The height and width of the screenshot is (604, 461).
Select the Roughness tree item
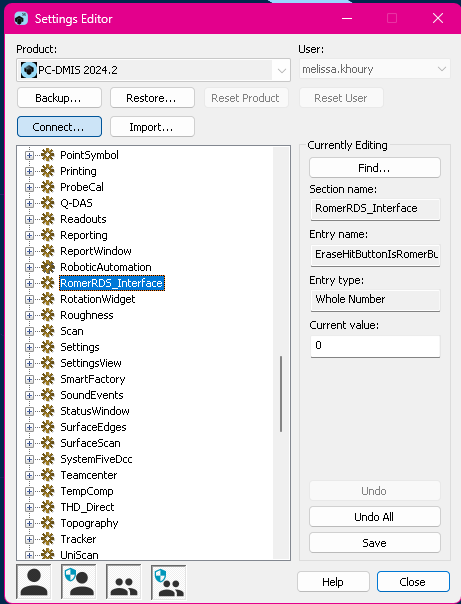(87, 315)
